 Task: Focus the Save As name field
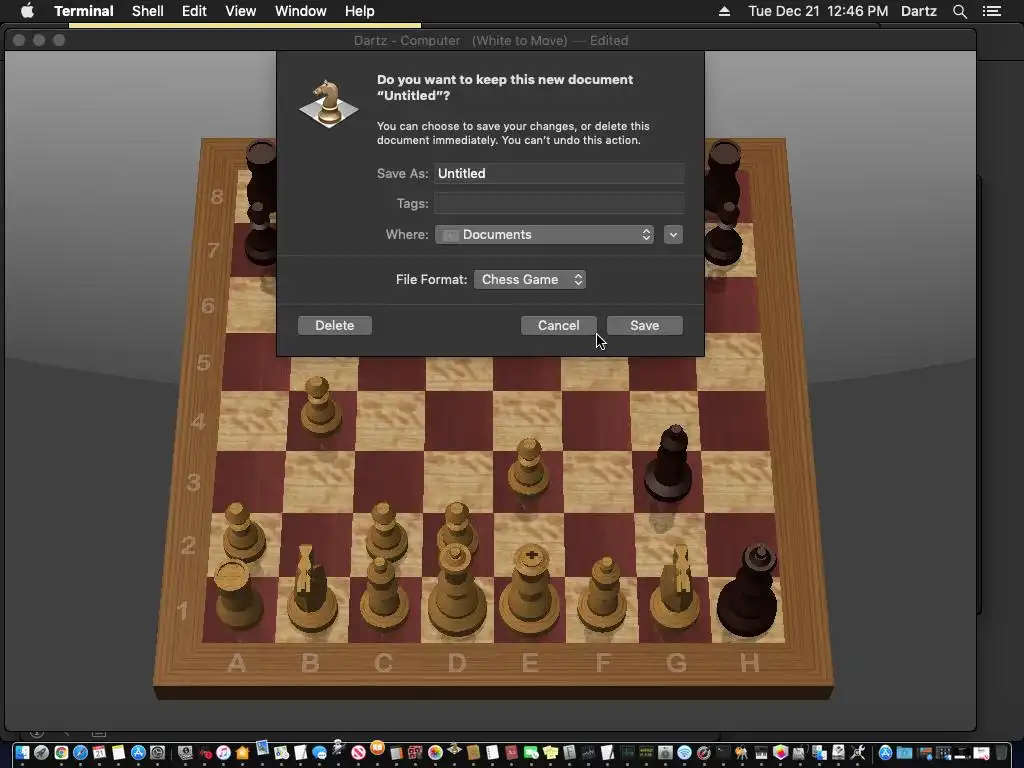coord(559,173)
